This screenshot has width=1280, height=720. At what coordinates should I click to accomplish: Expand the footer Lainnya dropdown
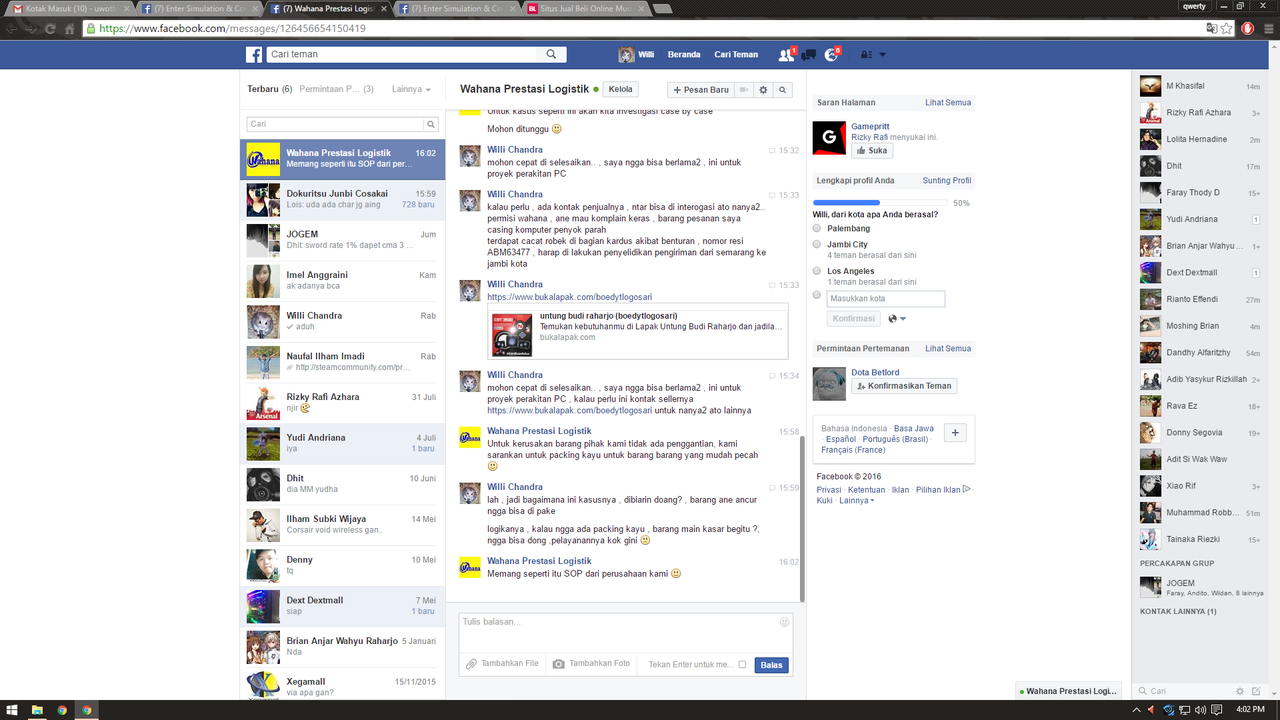point(856,500)
